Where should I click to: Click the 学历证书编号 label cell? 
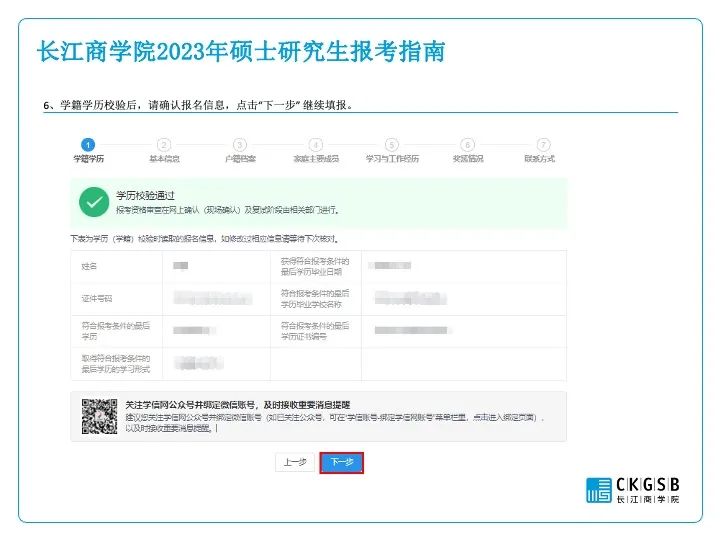pyautogui.click(x=315, y=331)
